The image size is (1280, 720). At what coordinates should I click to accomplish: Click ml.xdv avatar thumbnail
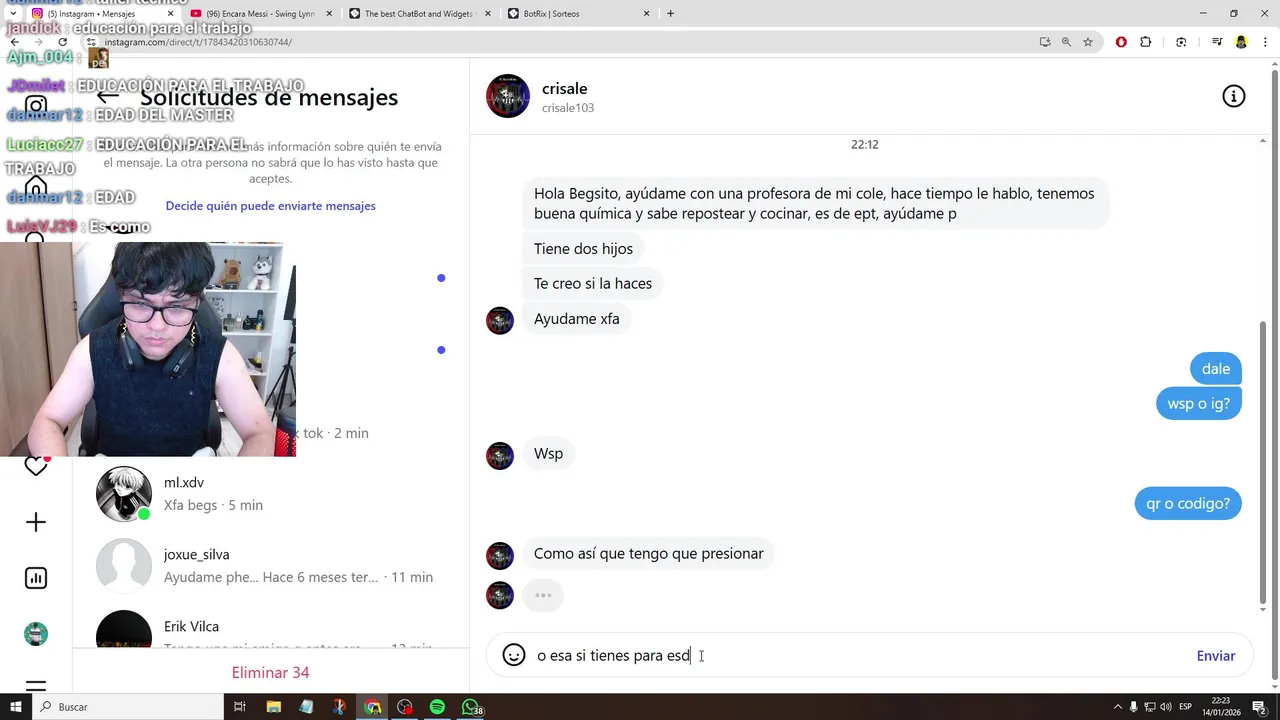124,494
